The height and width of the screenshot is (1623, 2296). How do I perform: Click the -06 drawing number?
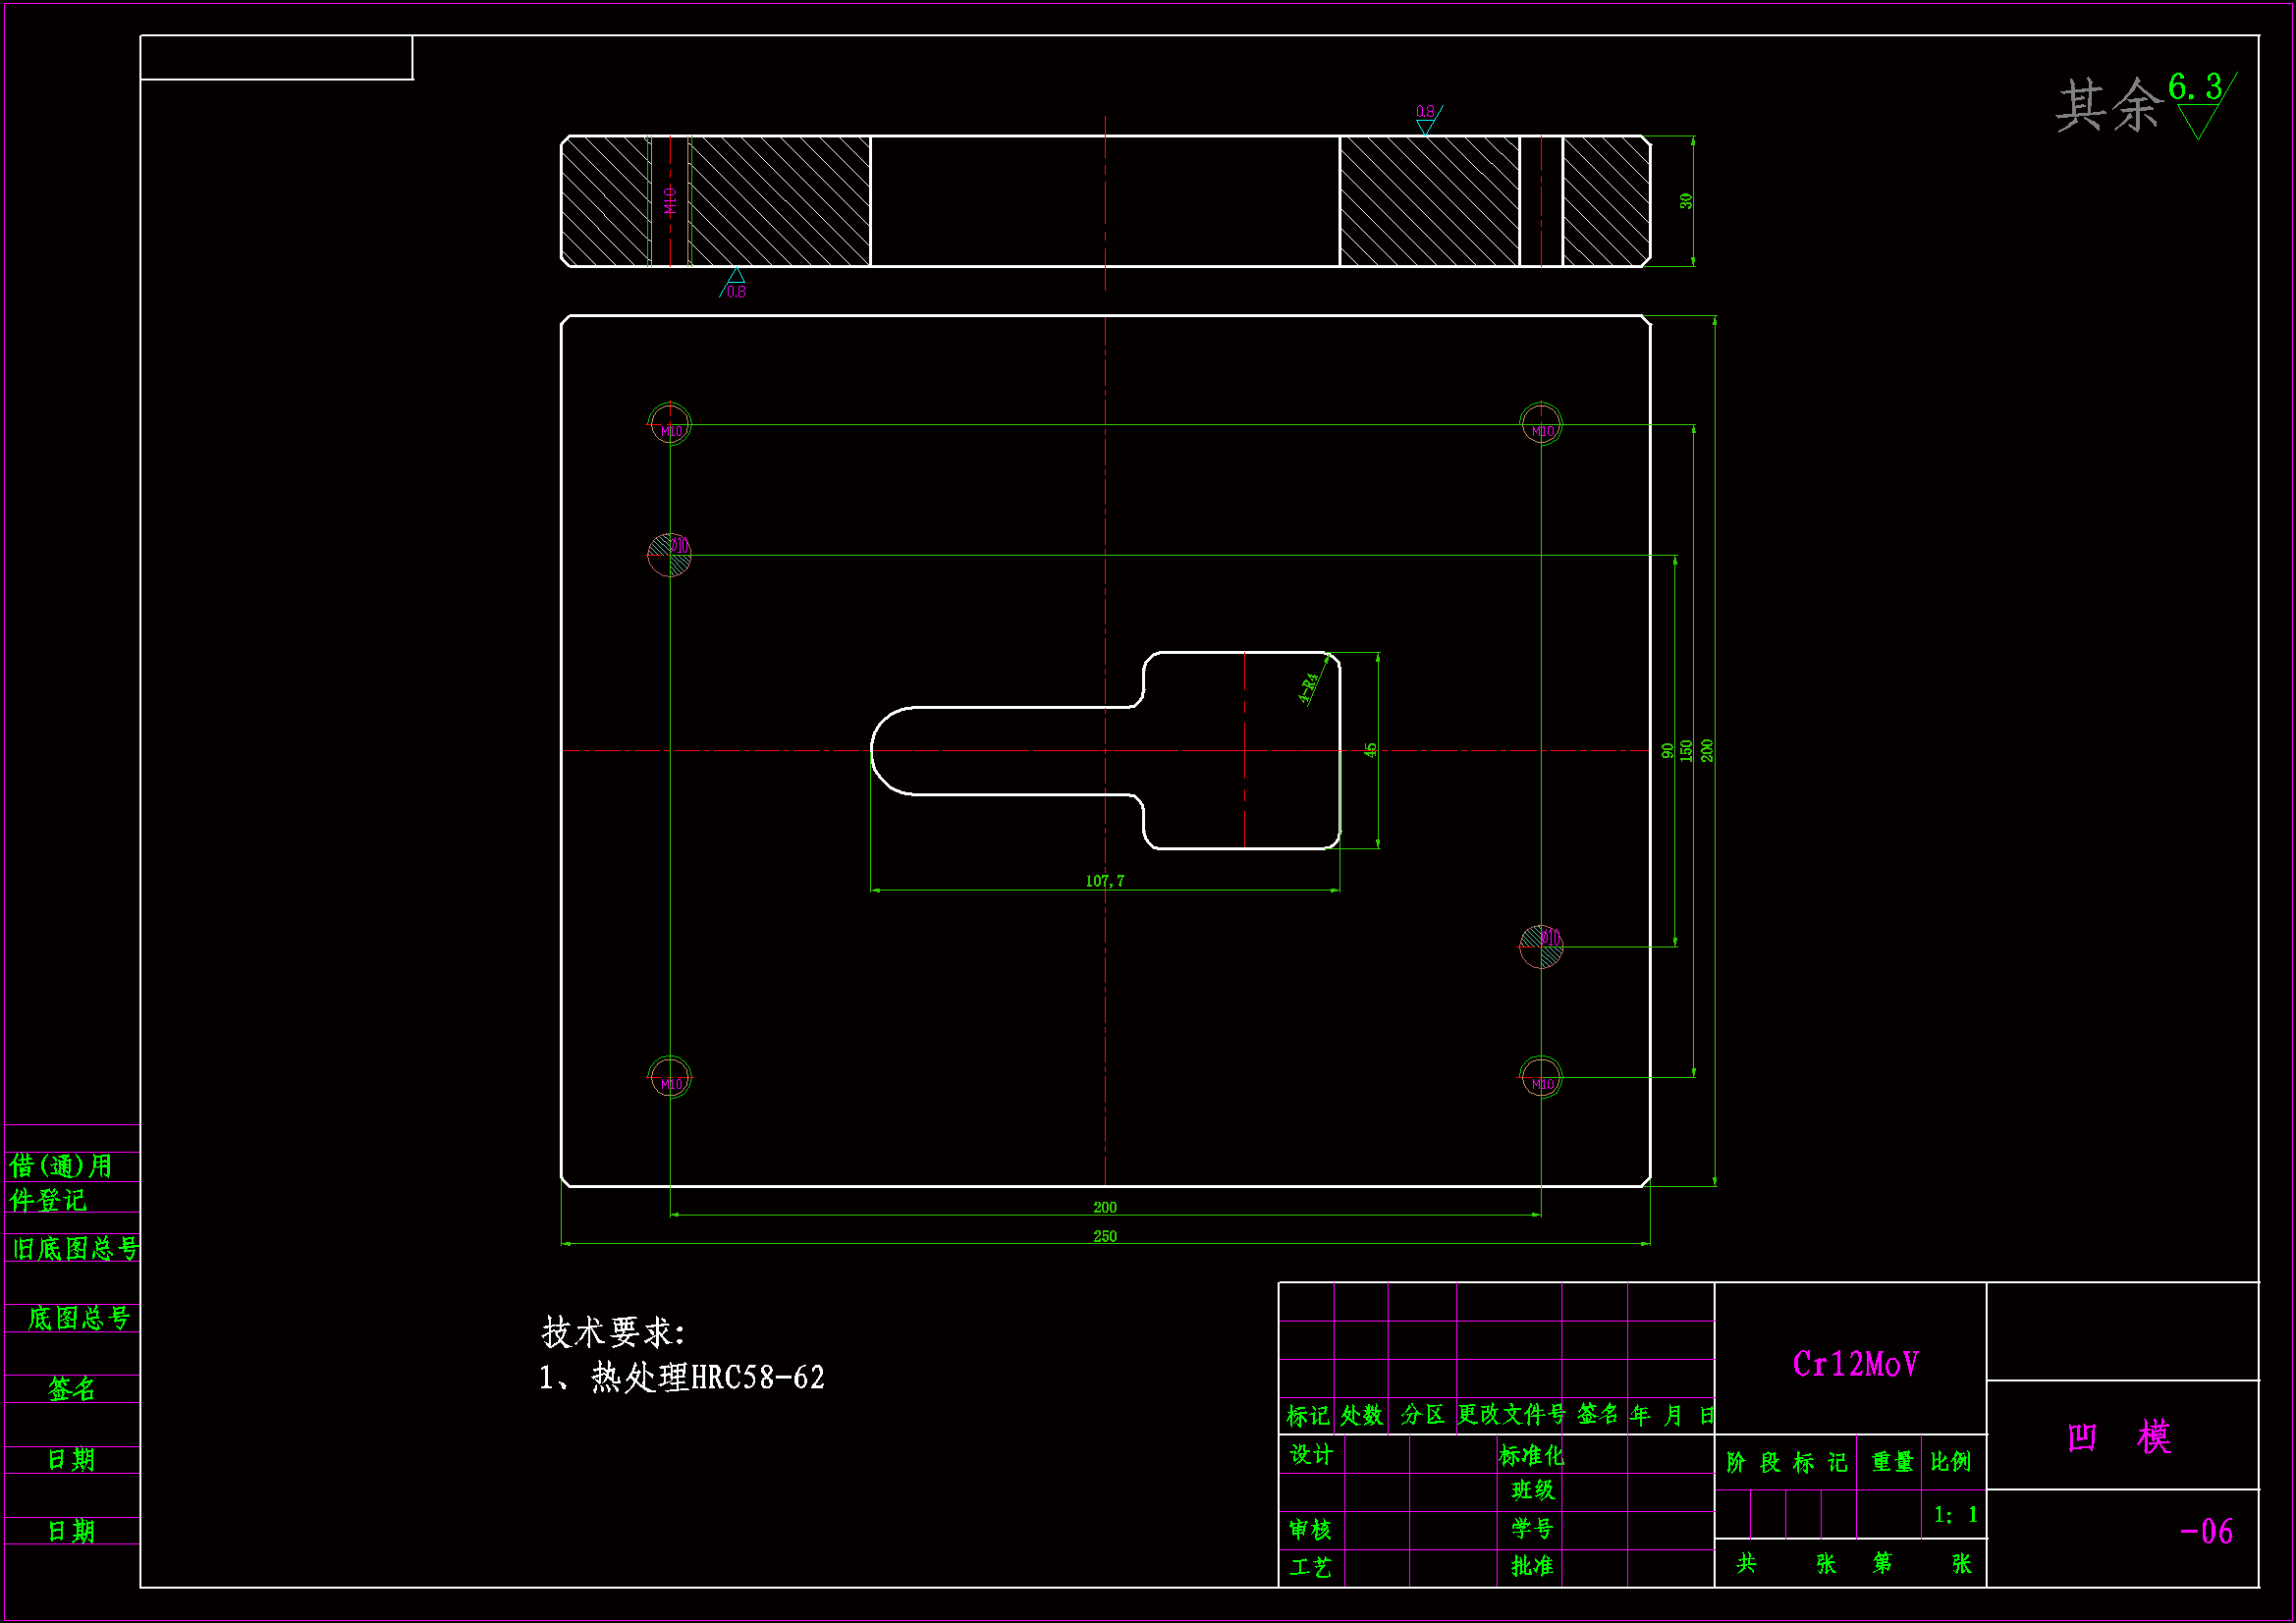pyautogui.click(x=2206, y=1531)
